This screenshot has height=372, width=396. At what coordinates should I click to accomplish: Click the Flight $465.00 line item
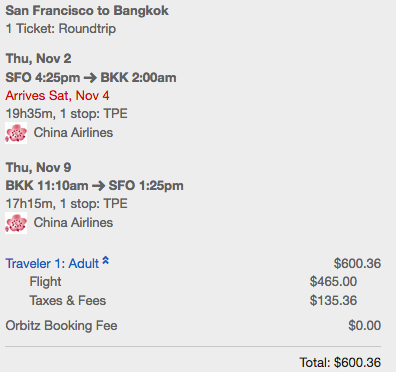193,282
